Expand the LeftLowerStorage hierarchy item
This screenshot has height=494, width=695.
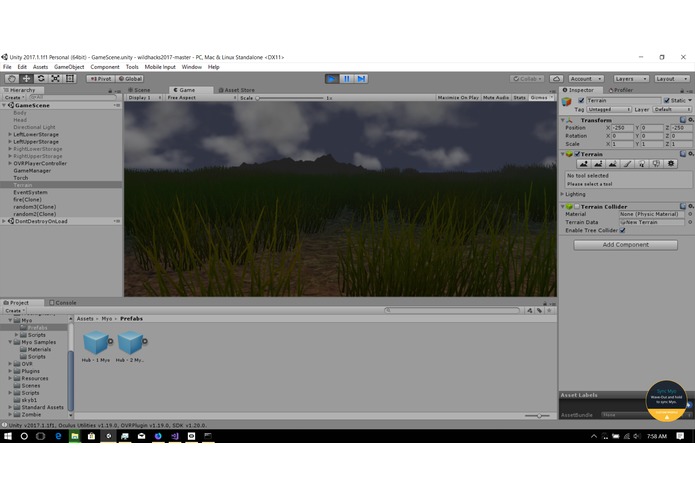[x=10, y=134]
